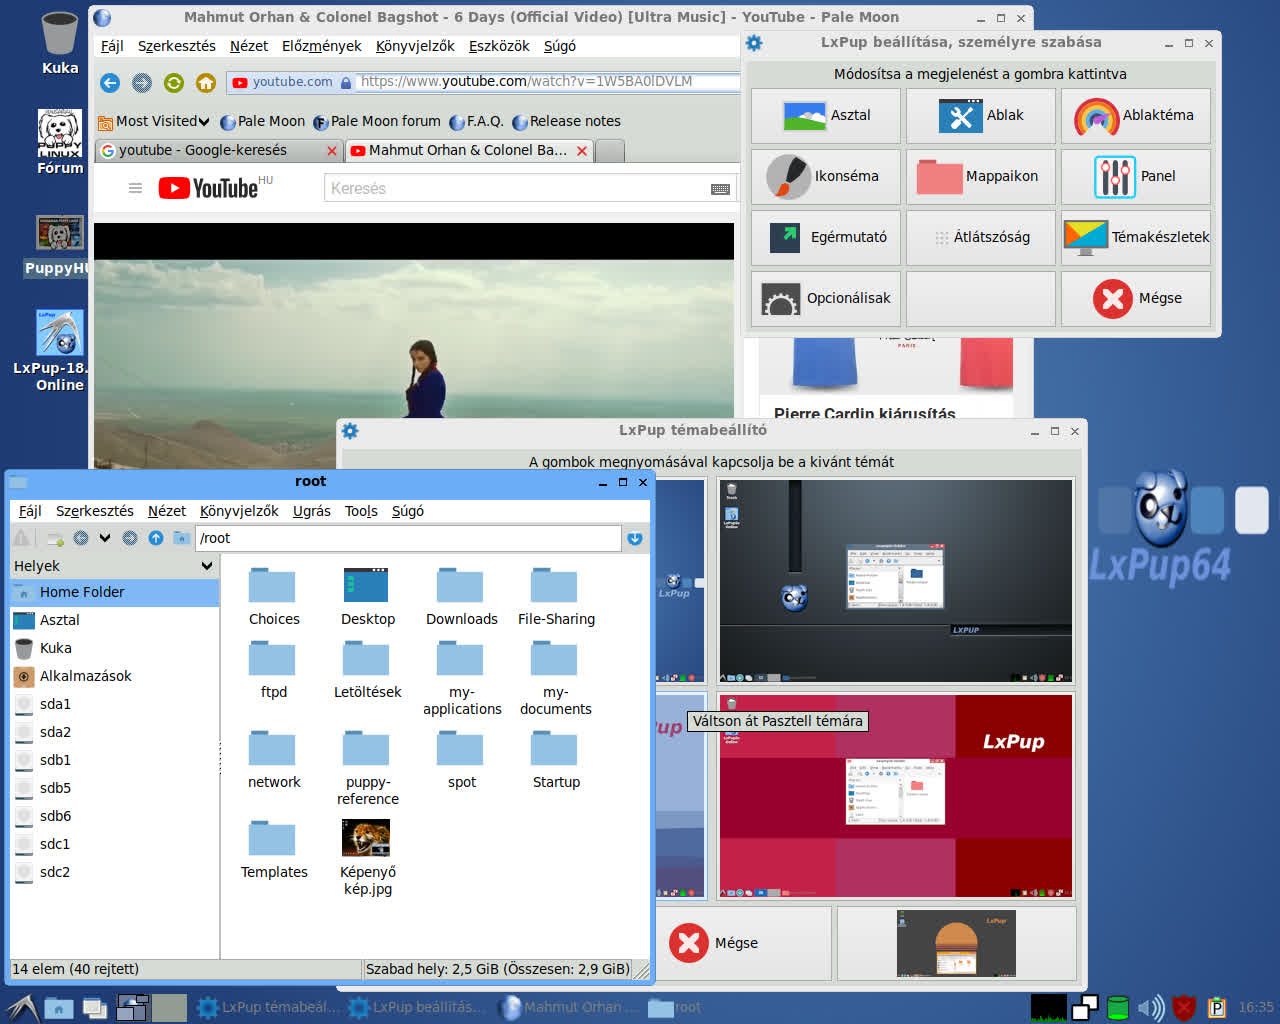Open the Most Visited bookmarks dropdown
This screenshot has width=1280, height=1024.
point(154,121)
